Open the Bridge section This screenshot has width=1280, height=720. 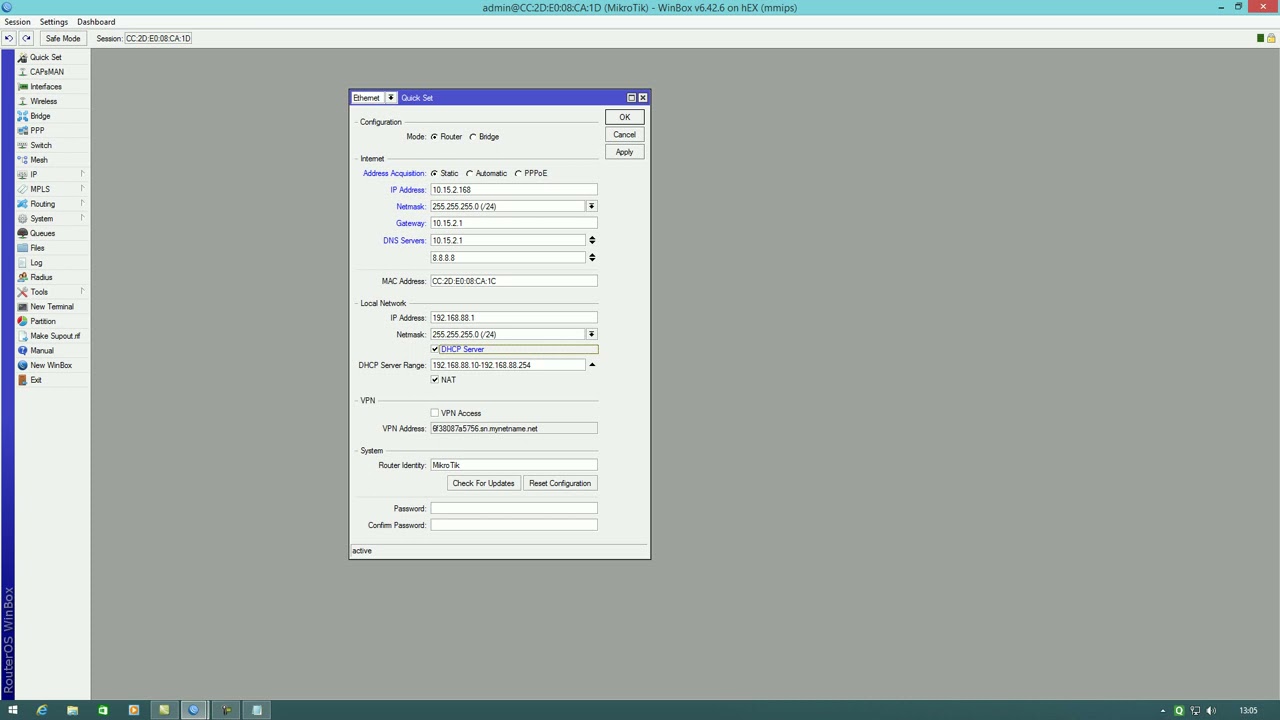(40, 116)
